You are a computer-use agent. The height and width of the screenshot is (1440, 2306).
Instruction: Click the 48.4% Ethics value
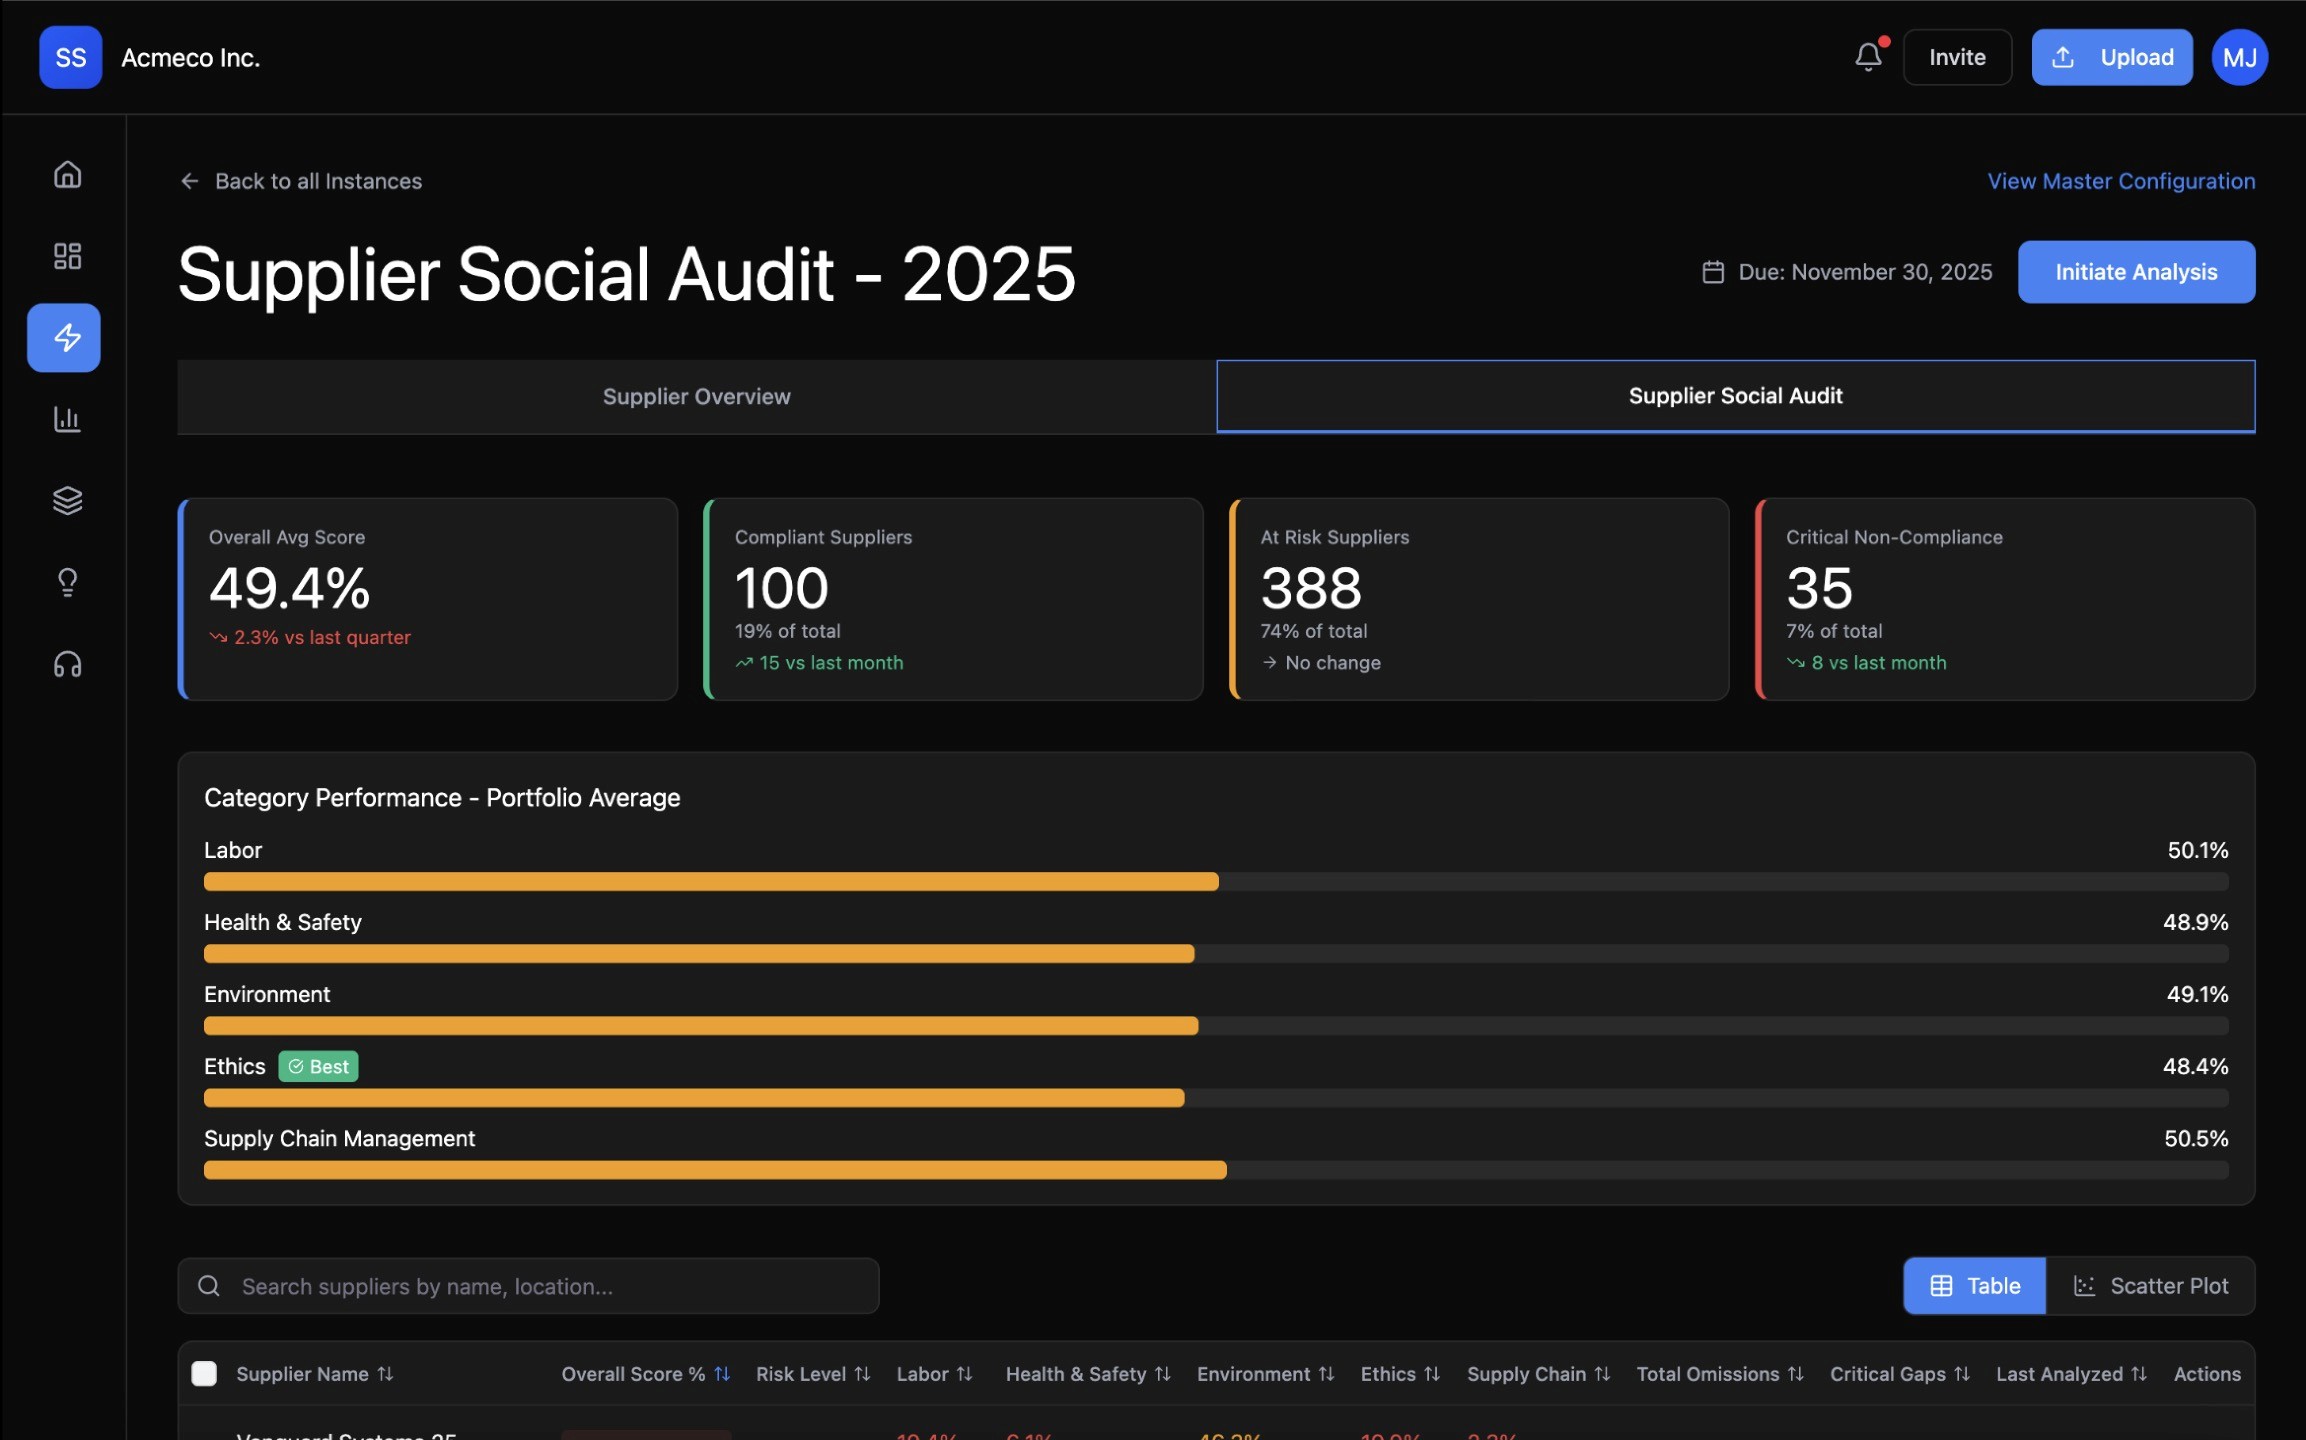[x=2195, y=1067]
